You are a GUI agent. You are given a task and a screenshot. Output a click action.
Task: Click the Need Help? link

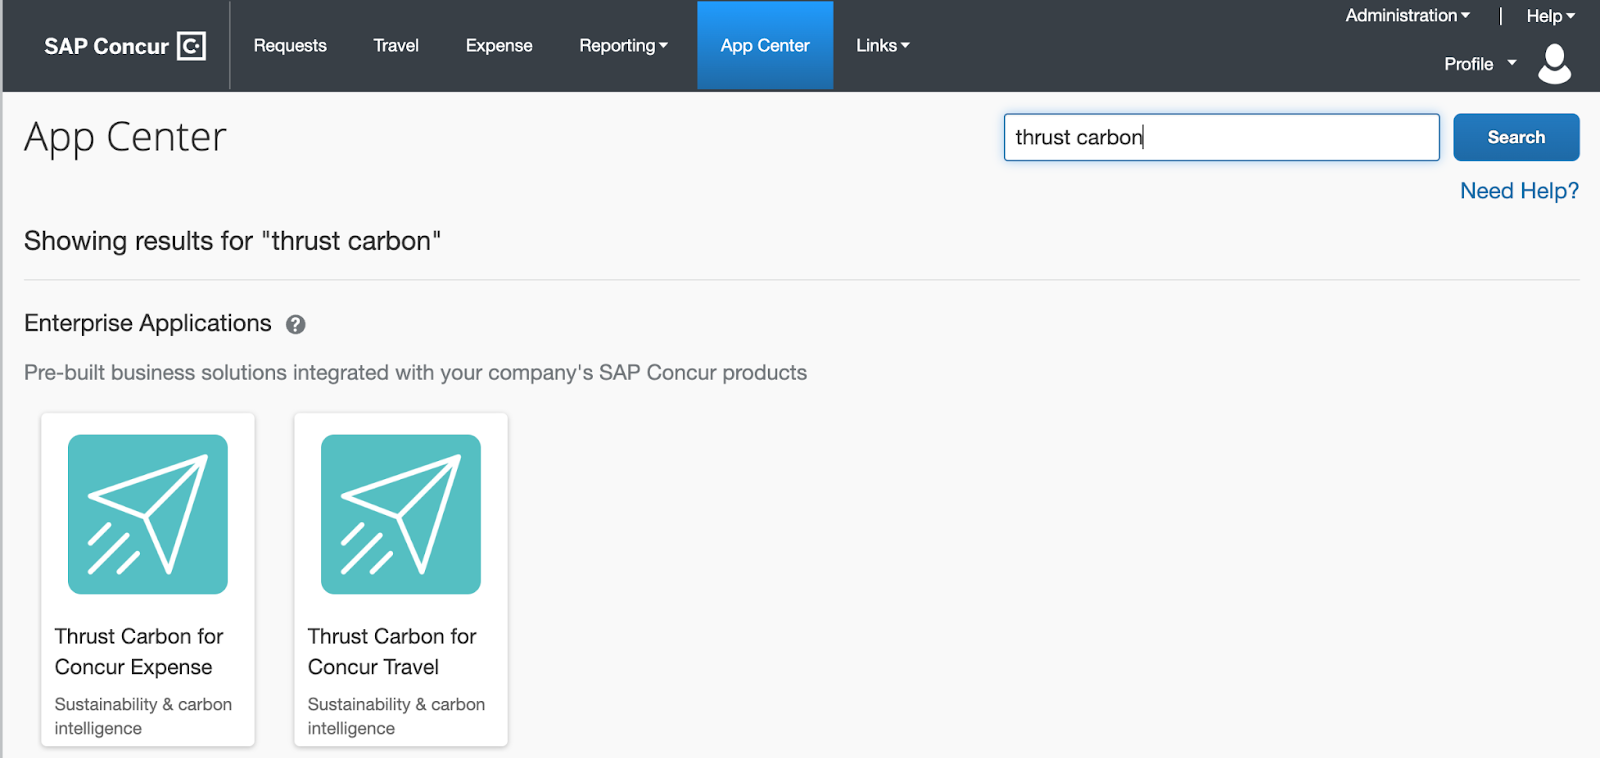point(1519,191)
